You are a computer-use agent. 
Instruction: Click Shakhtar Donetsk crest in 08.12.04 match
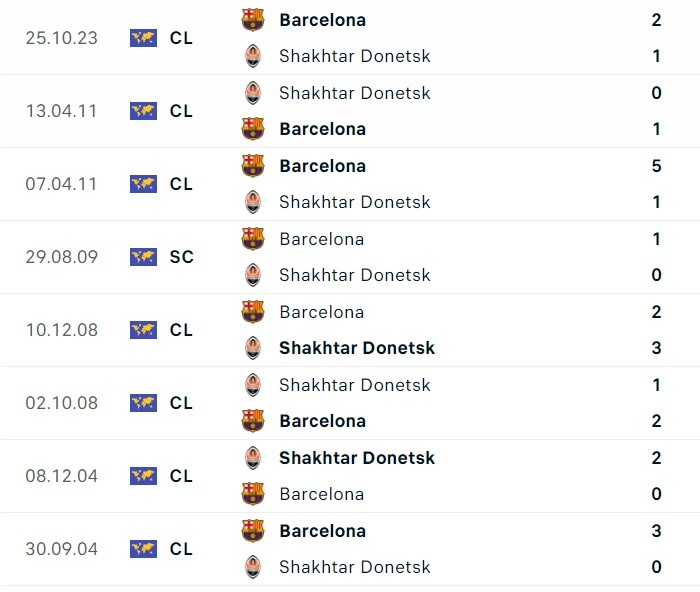[253, 458]
